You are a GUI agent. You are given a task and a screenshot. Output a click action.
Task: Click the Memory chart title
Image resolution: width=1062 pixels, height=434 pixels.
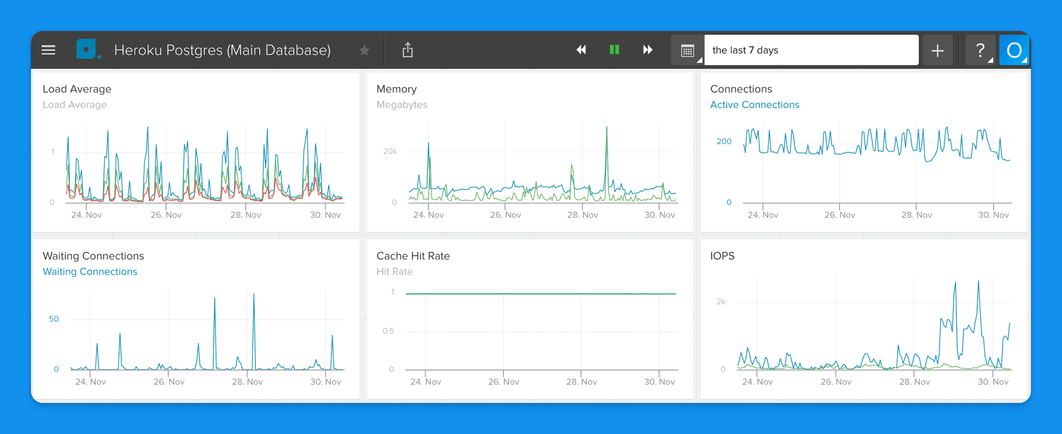coord(397,89)
